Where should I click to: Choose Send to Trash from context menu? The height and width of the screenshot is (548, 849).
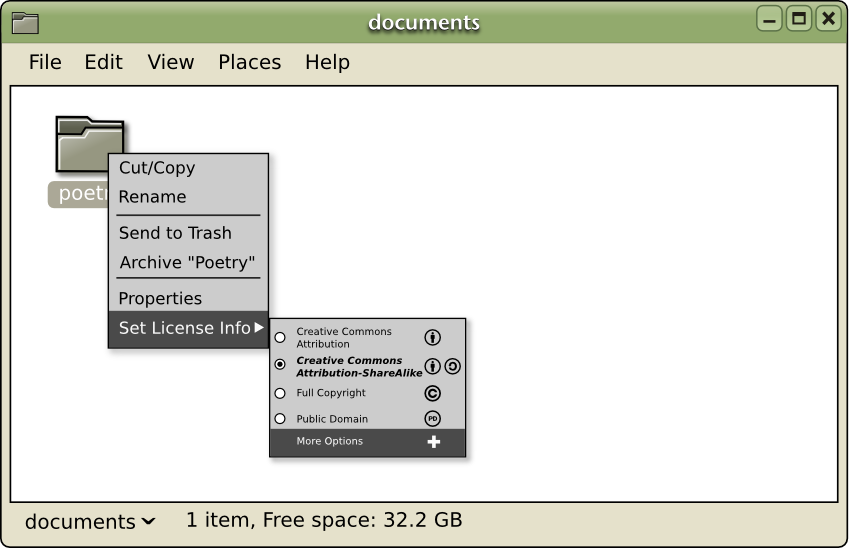[x=175, y=233]
